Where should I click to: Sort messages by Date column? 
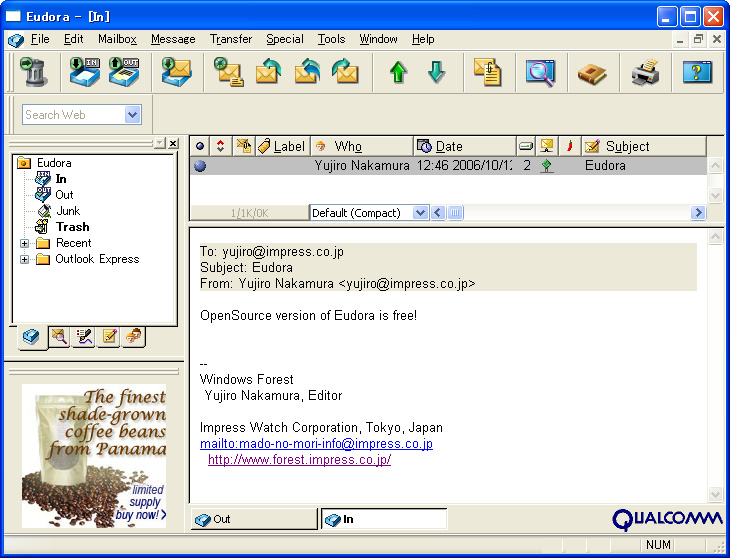[465, 146]
